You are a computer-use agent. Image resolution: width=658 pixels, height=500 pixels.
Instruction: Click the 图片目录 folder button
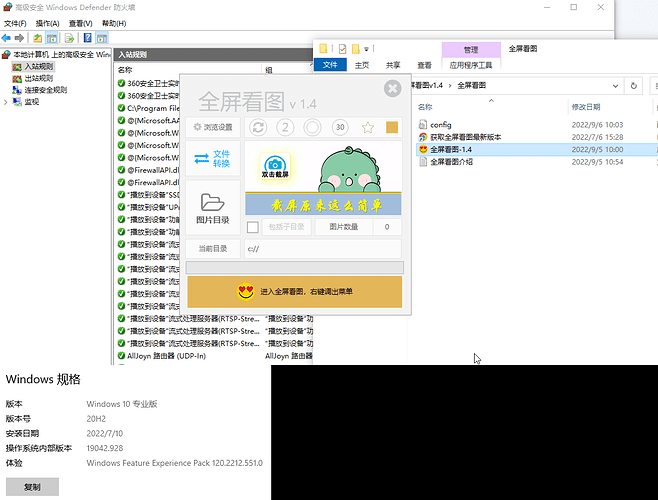[213, 208]
